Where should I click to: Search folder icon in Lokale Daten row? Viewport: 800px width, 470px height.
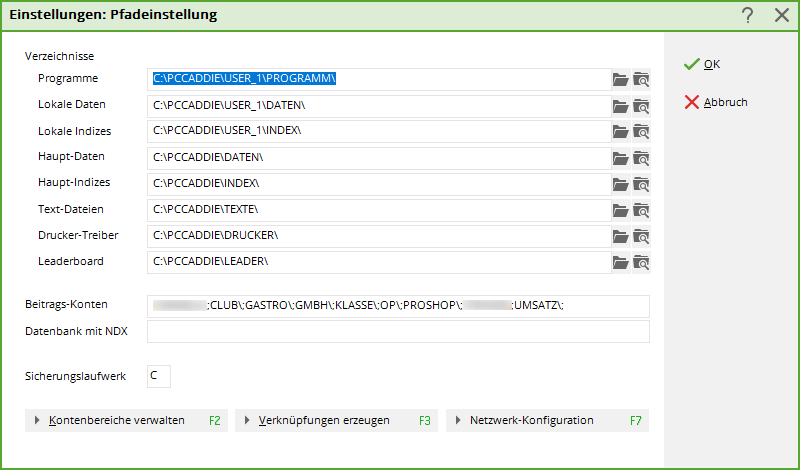[x=641, y=106]
